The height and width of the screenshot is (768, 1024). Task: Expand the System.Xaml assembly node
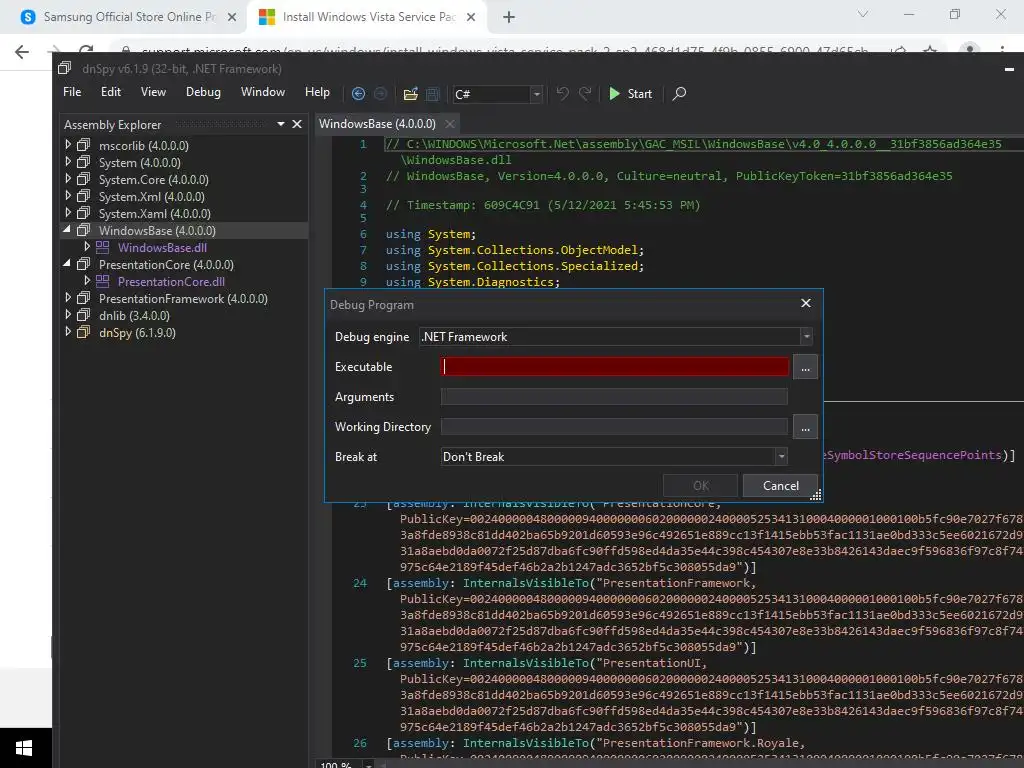[x=68, y=212]
